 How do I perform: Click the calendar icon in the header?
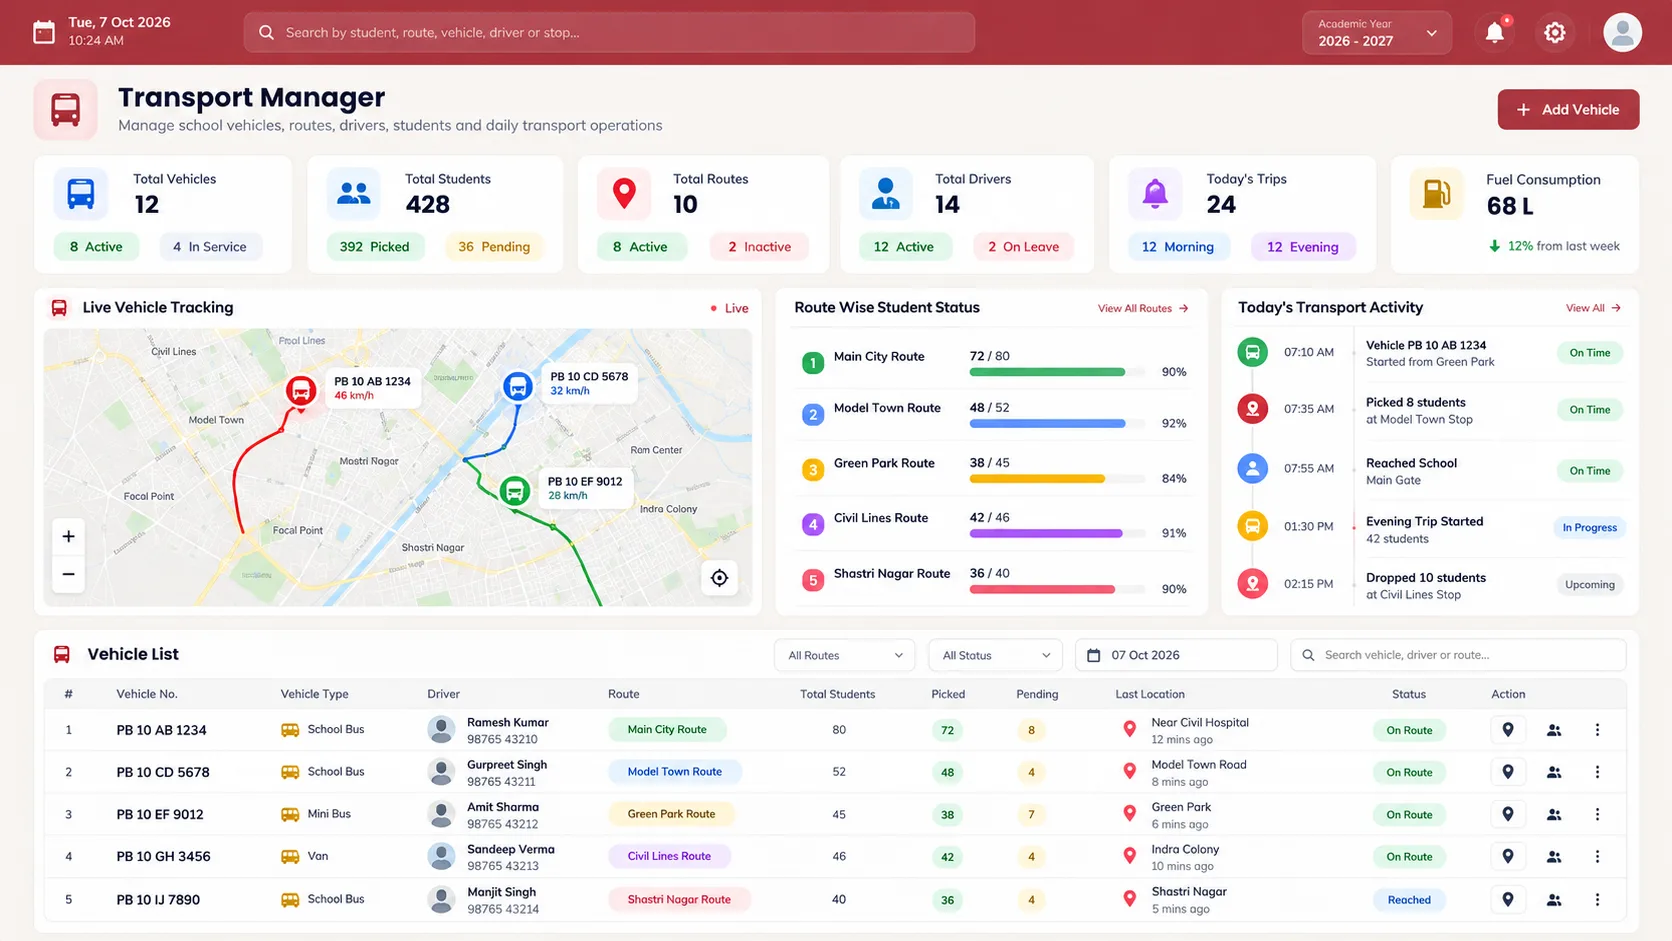pos(44,32)
